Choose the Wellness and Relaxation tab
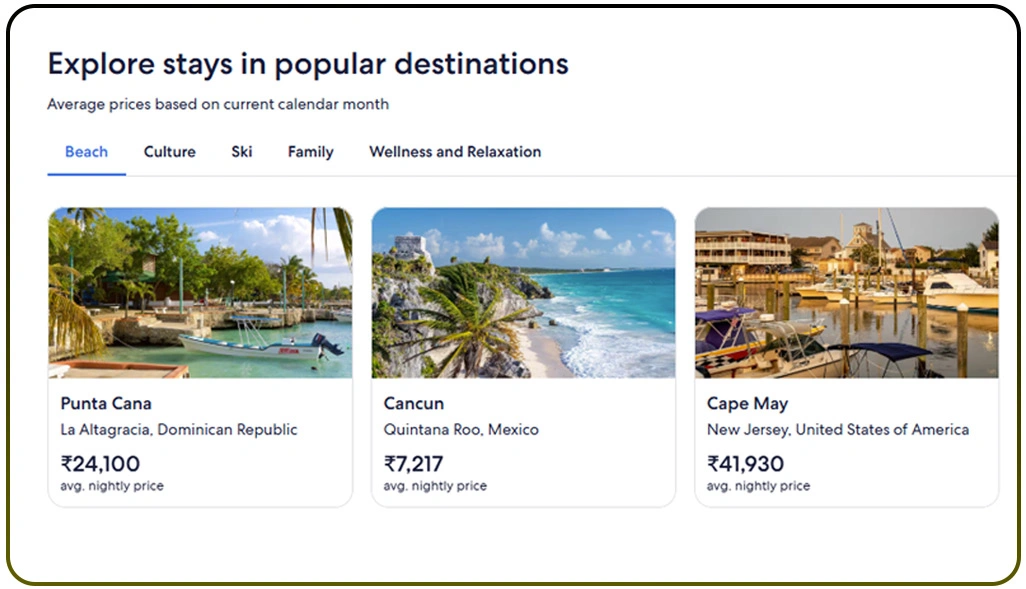This screenshot has width=1026, height=589. [455, 152]
